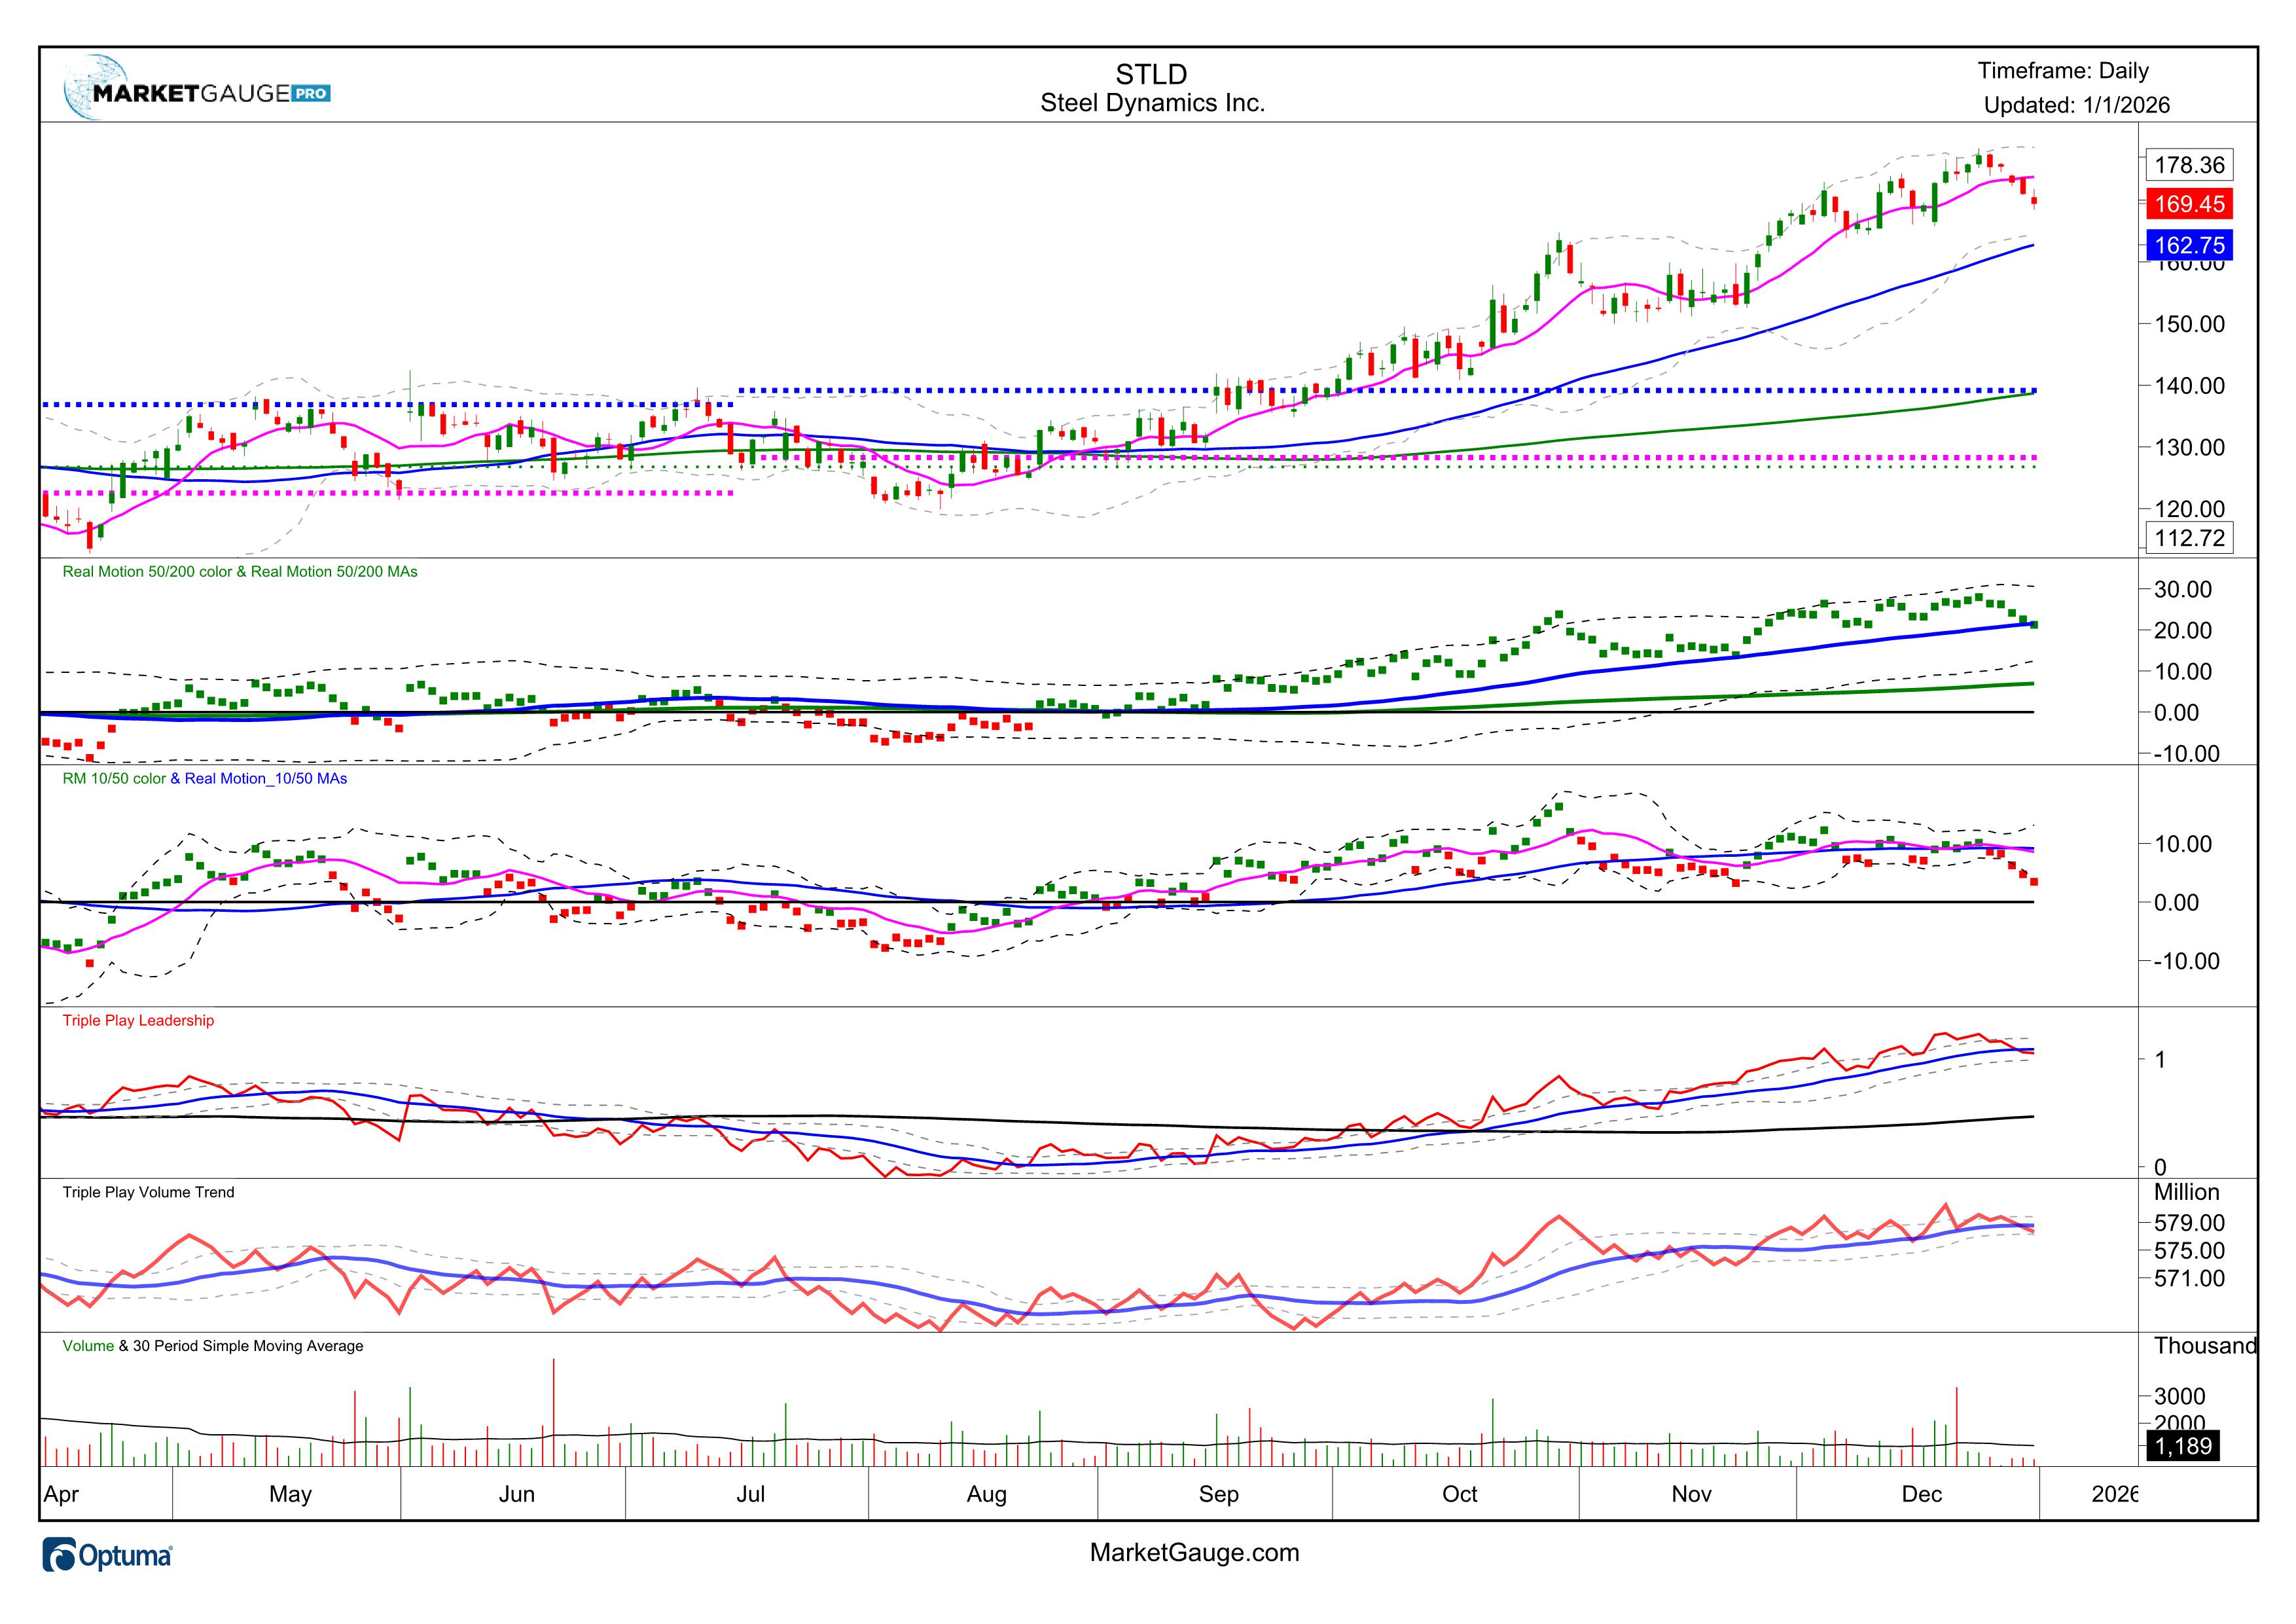Click the Steel Dynamics Inc. subtitle

[1152, 103]
